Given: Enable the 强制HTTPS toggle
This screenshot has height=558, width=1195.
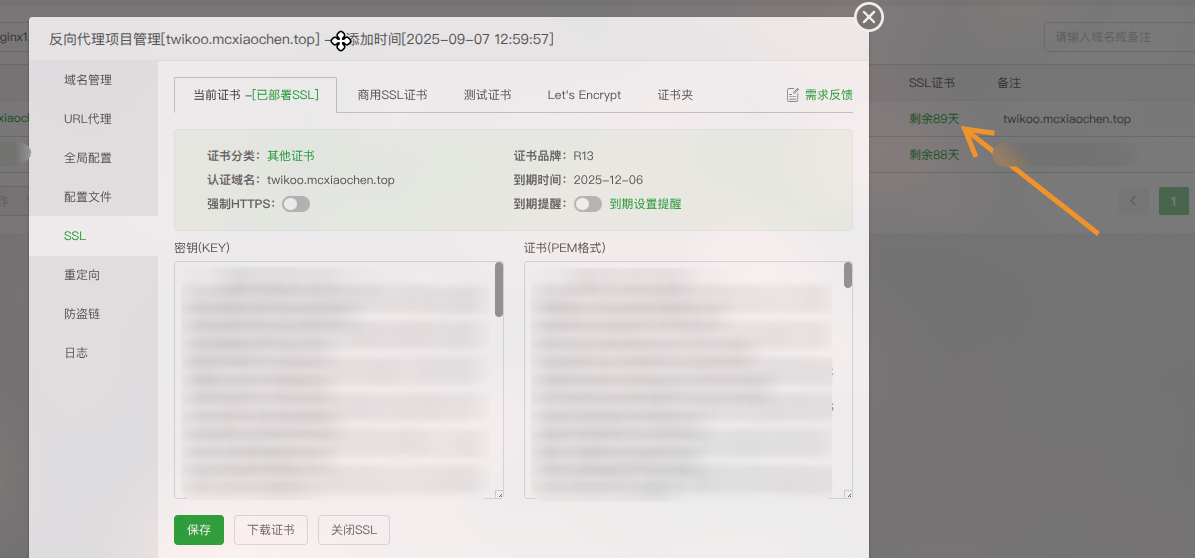Looking at the screenshot, I should 296,204.
